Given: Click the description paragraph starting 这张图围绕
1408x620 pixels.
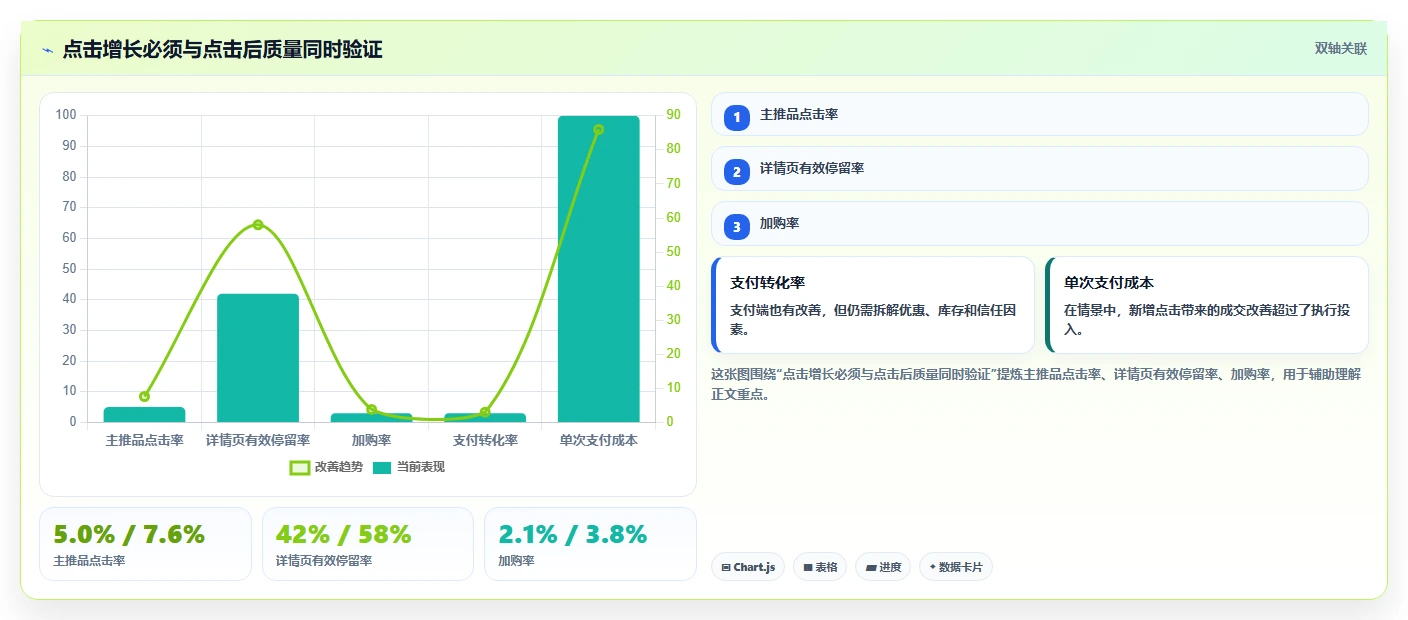Looking at the screenshot, I should coord(1036,384).
